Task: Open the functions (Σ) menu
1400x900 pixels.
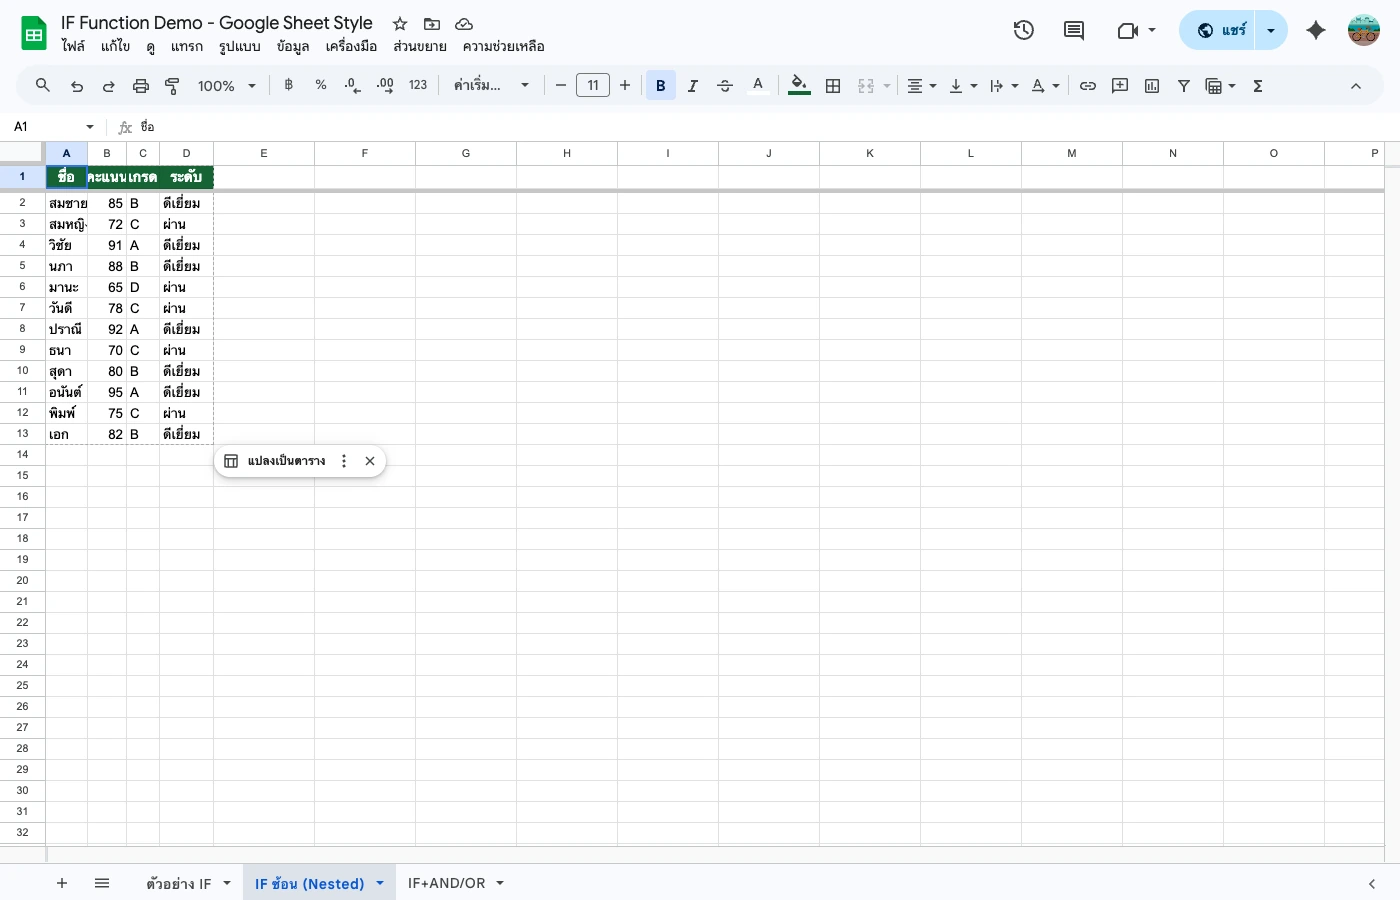Action: point(1257,86)
